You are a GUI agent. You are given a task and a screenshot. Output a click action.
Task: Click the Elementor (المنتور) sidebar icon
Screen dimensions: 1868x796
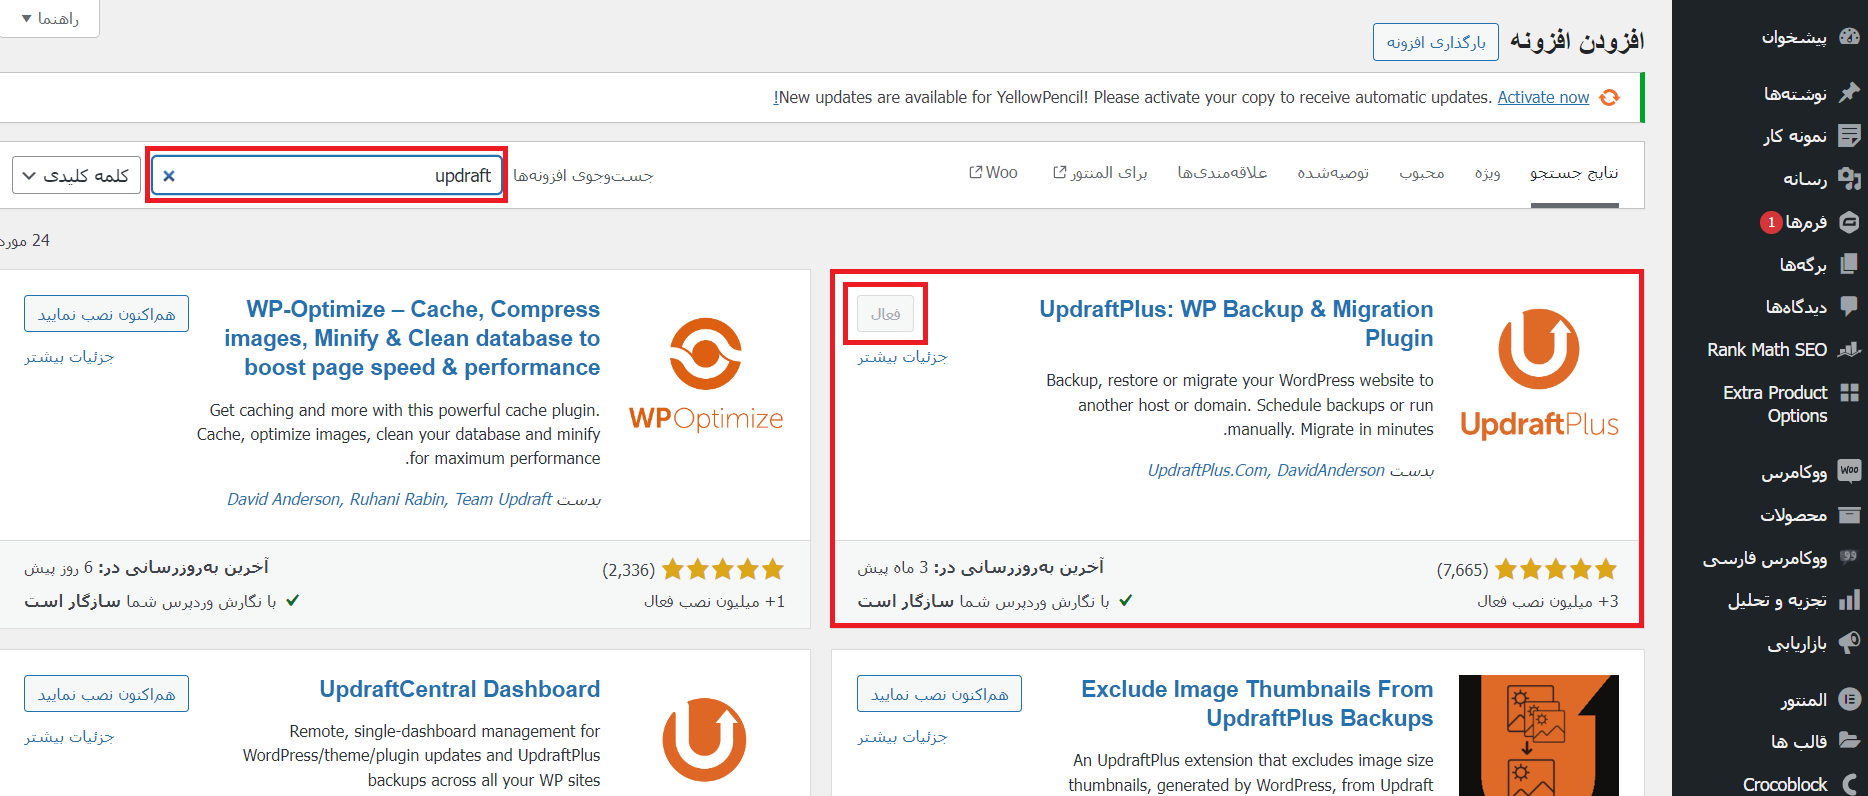pyautogui.click(x=1849, y=699)
